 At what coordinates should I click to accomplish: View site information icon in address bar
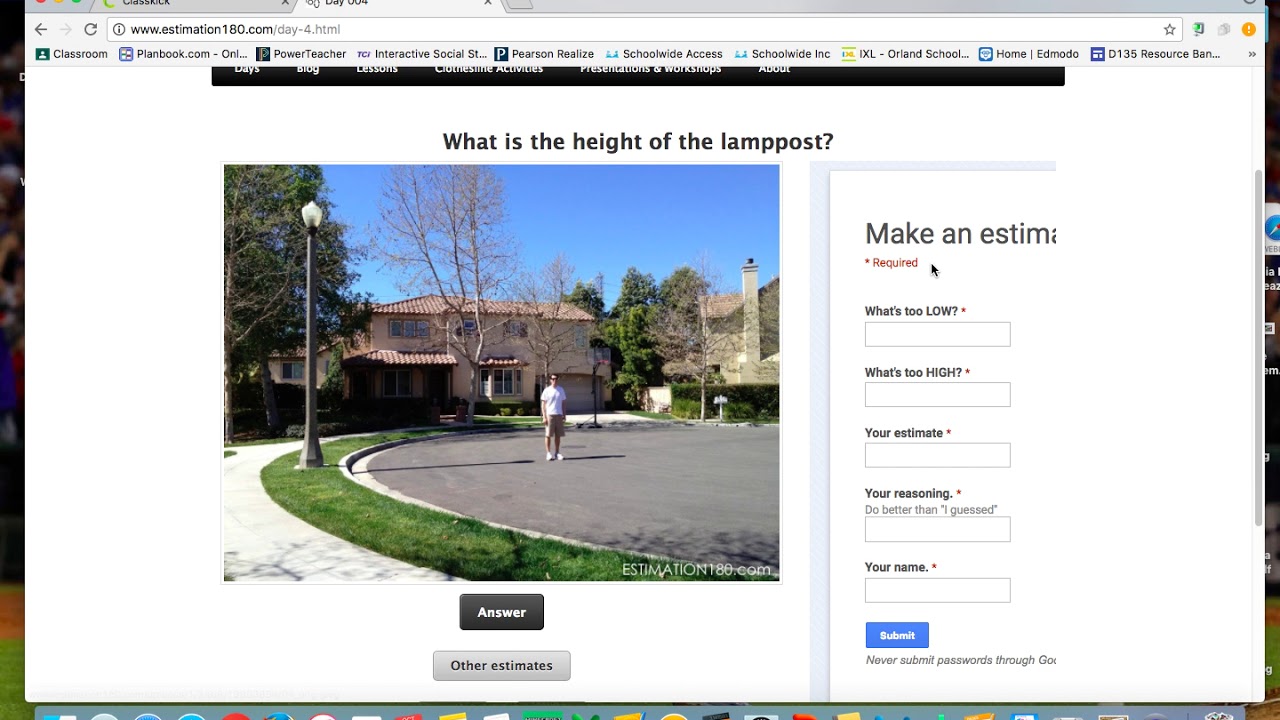119,29
